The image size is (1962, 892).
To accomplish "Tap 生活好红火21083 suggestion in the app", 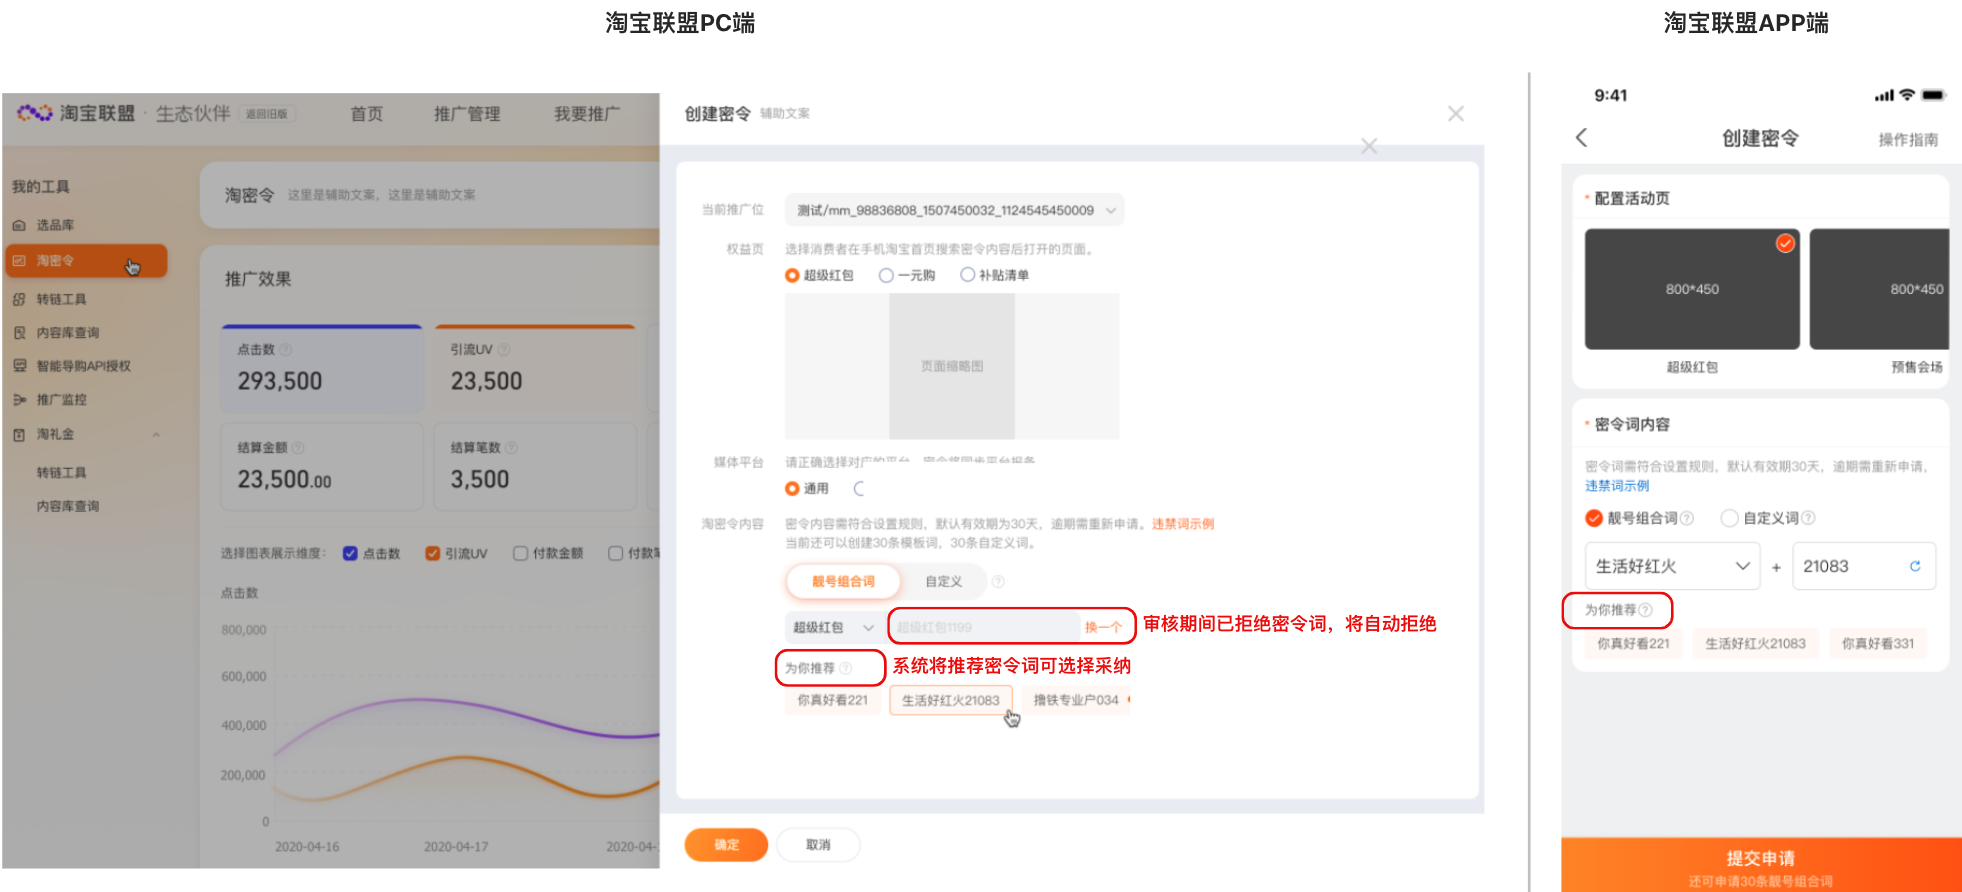I will click(1755, 644).
